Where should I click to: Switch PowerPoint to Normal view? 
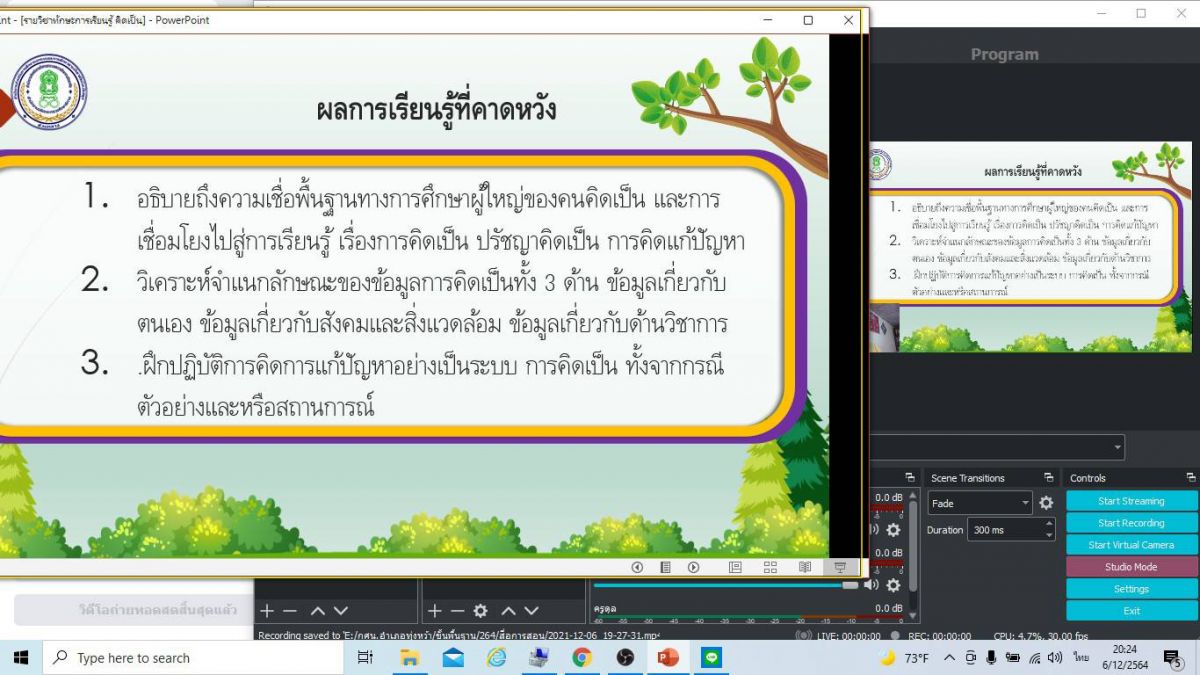click(735, 567)
